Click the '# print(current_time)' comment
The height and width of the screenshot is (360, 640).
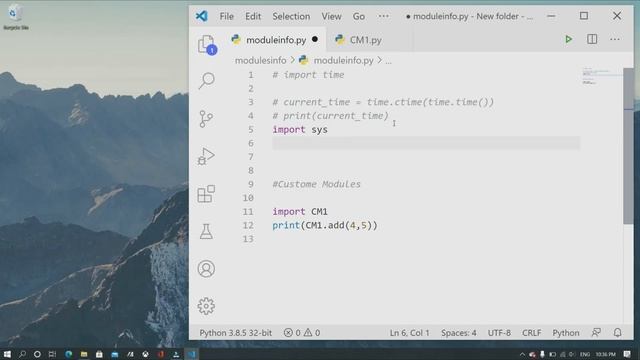coord(331,116)
